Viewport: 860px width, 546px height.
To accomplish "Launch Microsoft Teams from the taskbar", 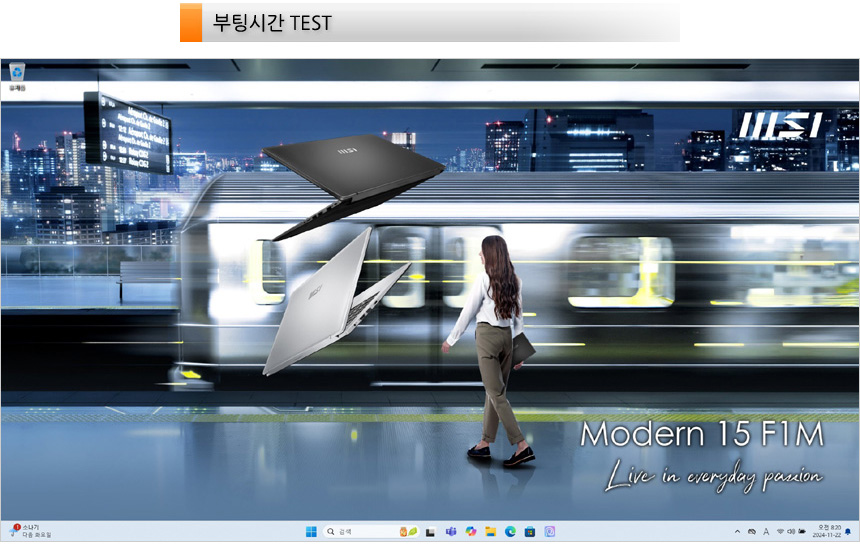I will click(450, 532).
